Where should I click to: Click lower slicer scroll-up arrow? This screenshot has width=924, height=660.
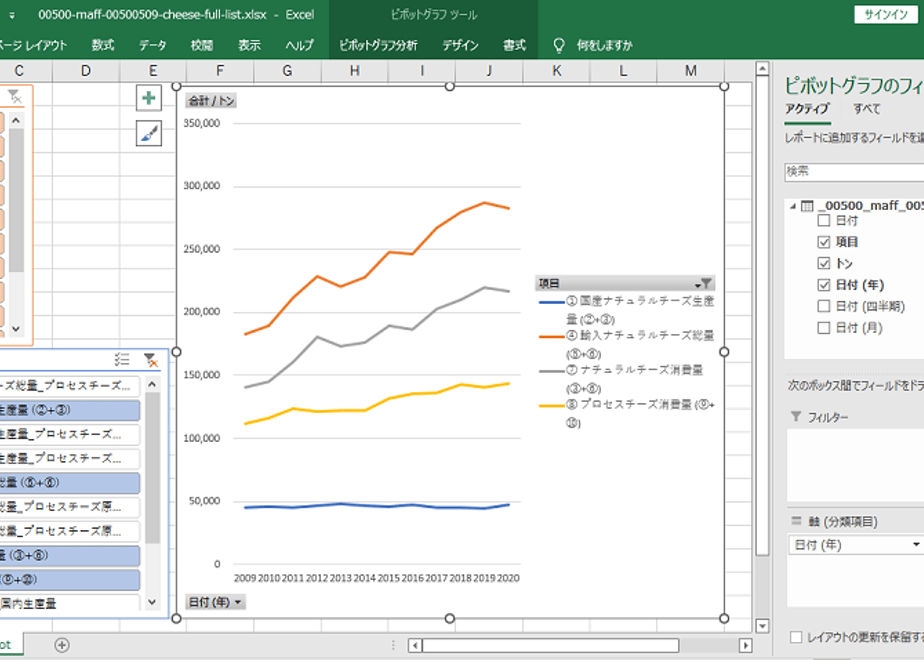152,385
